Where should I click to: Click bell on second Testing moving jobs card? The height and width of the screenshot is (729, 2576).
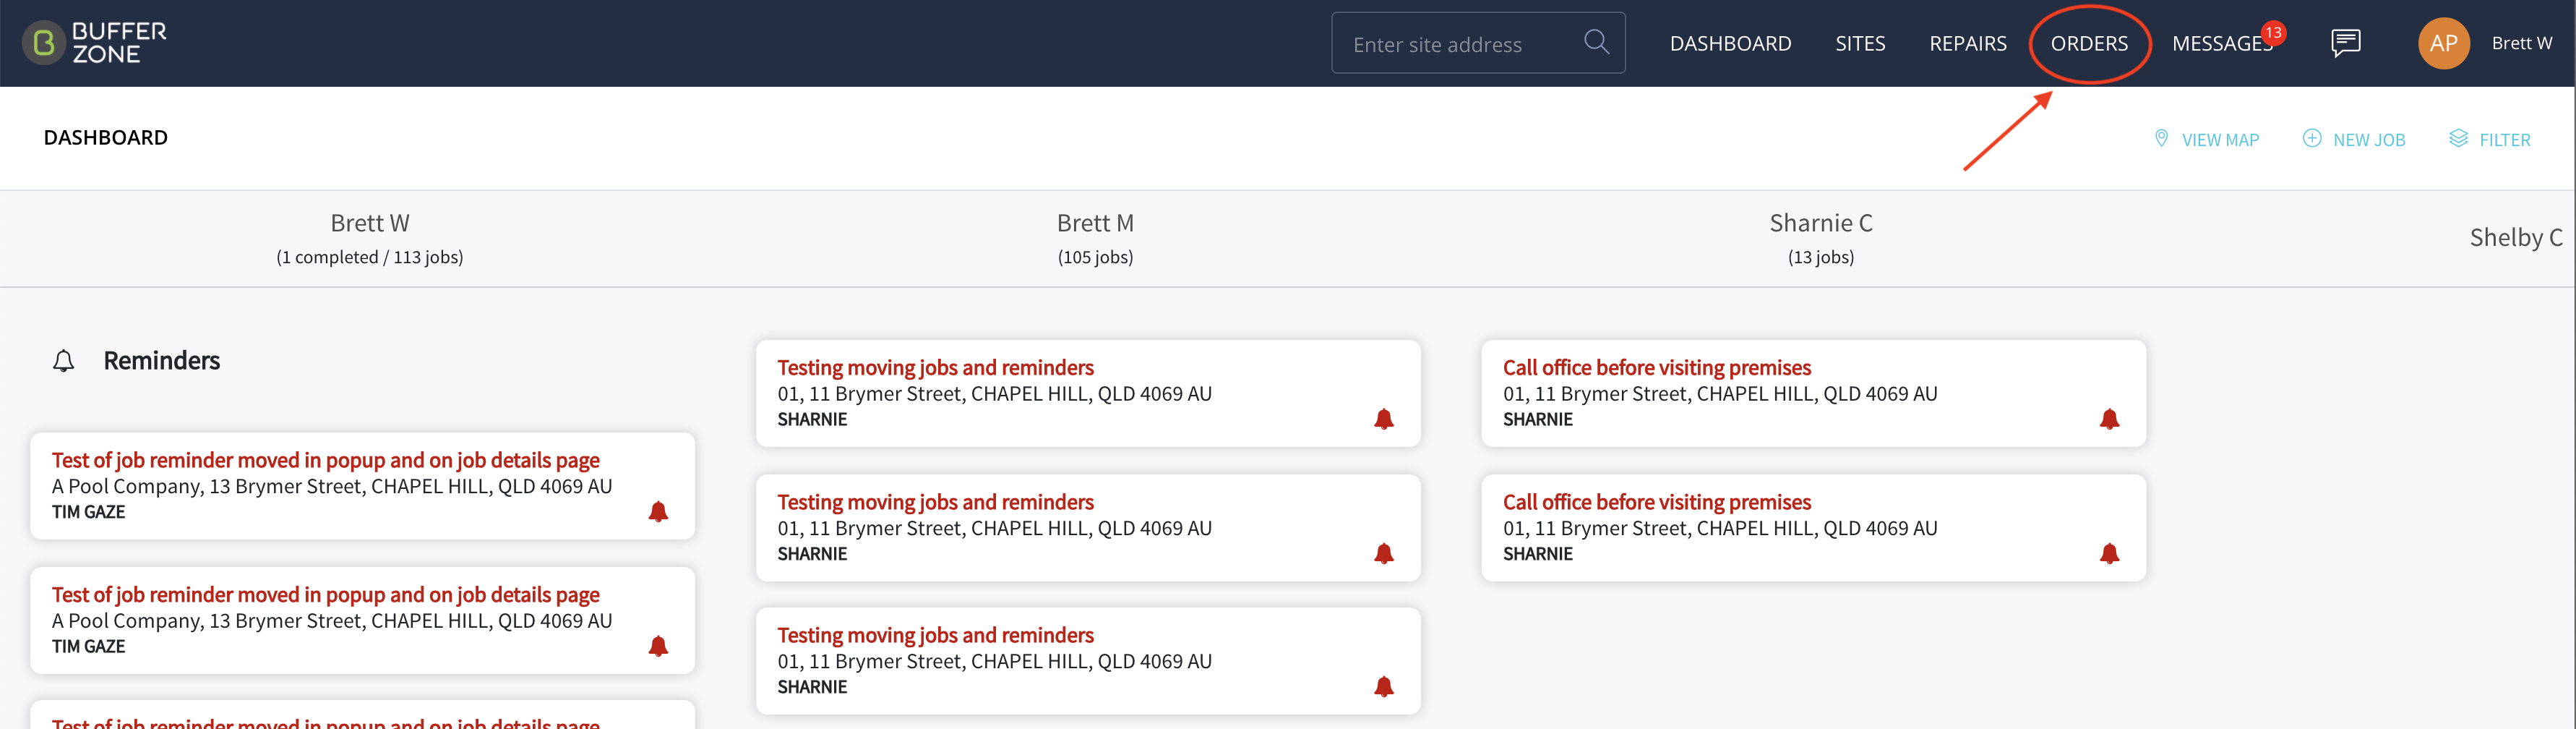point(1384,553)
